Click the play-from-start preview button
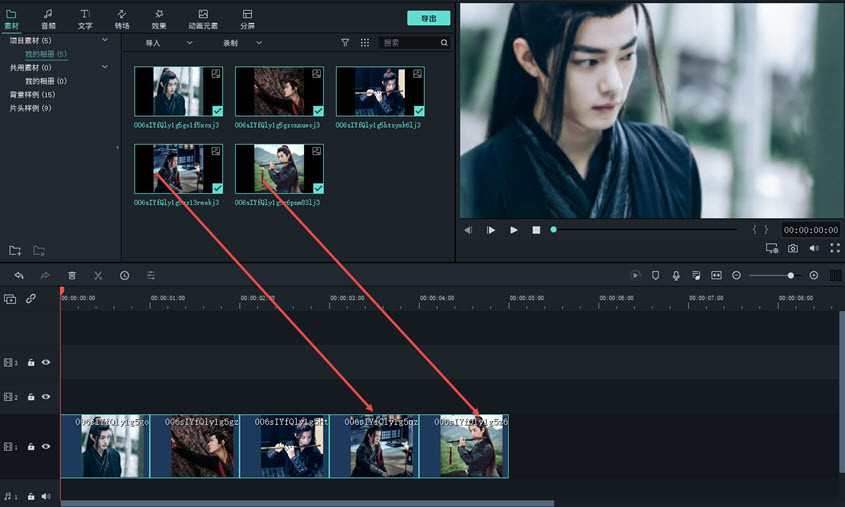845x507 pixels. point(490,230)
